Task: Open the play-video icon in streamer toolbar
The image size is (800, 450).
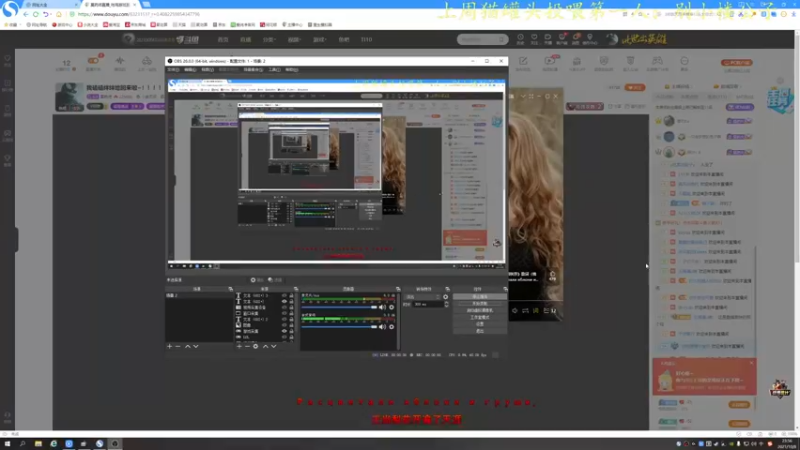Action: tap(549, 63)
